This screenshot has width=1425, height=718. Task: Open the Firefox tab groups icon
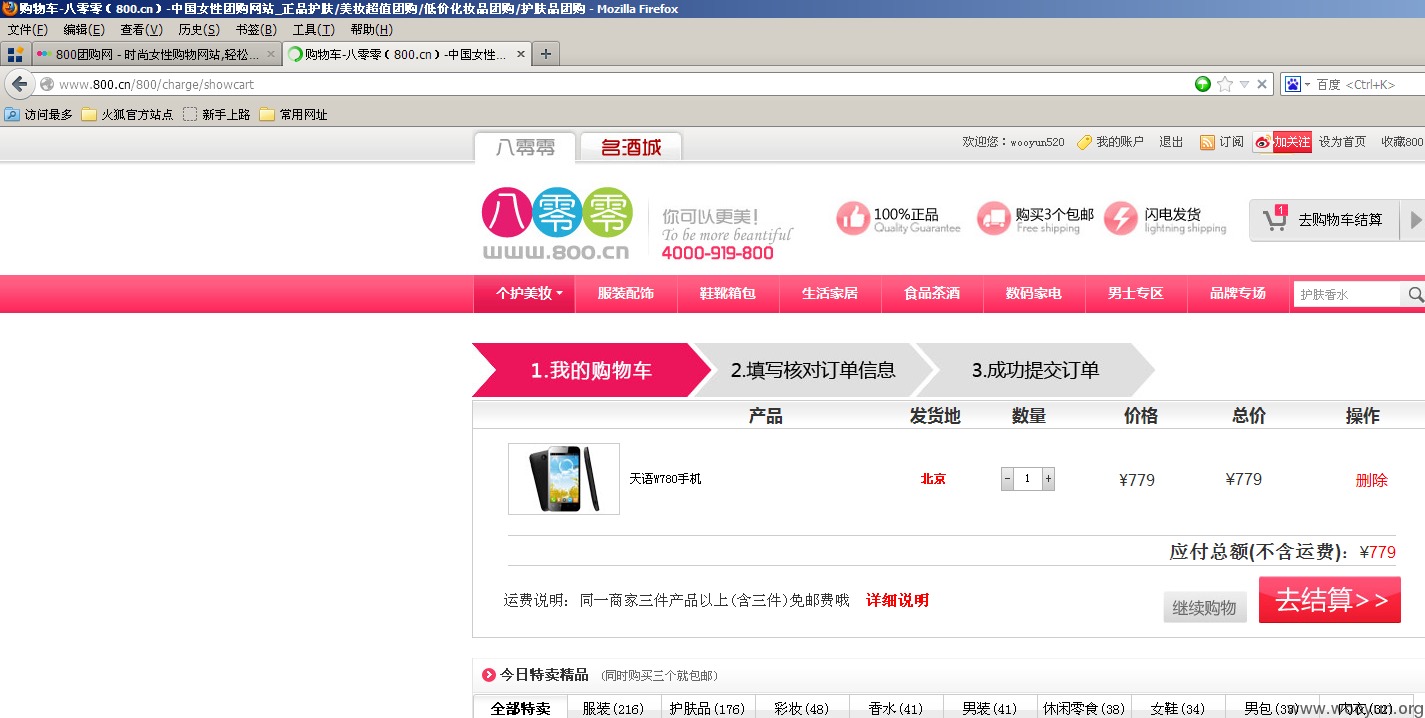(15, 54)
